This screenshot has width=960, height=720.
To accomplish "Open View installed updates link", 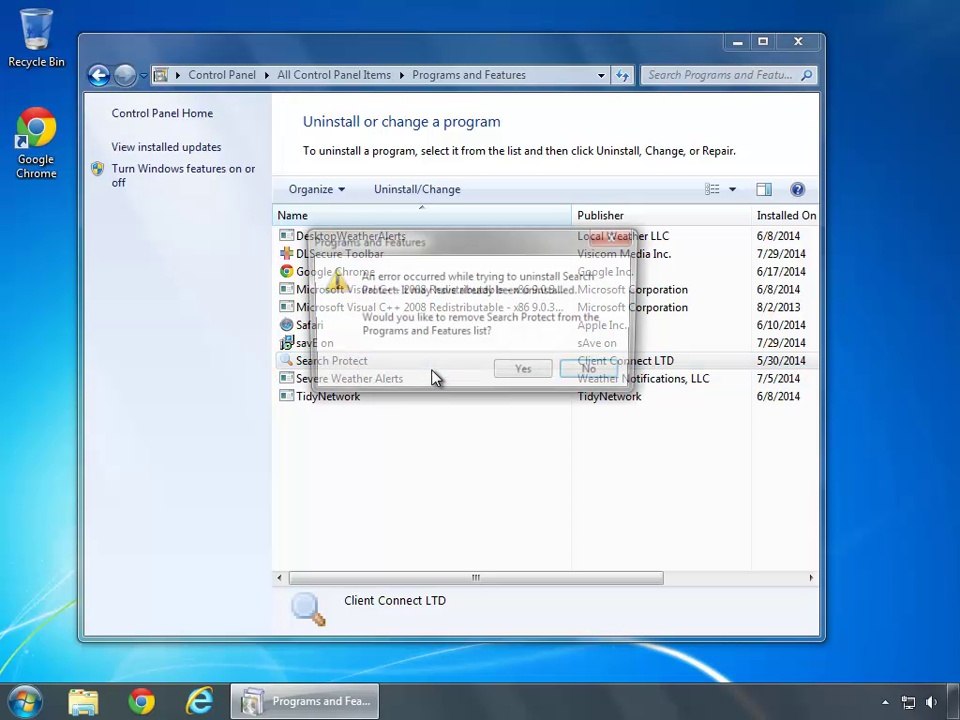I will (166, 147).
